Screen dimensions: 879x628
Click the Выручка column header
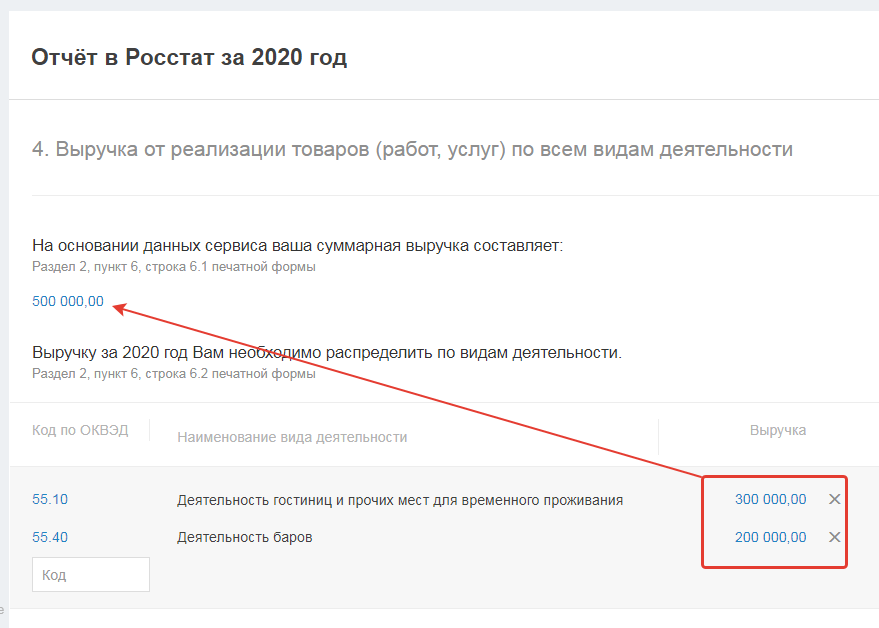(x=778, y=430)
